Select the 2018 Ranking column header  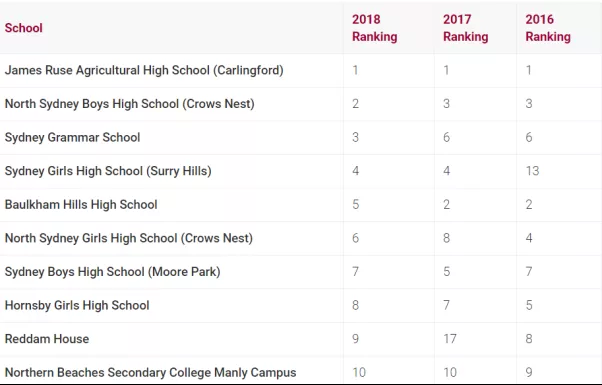pos(374,28)
